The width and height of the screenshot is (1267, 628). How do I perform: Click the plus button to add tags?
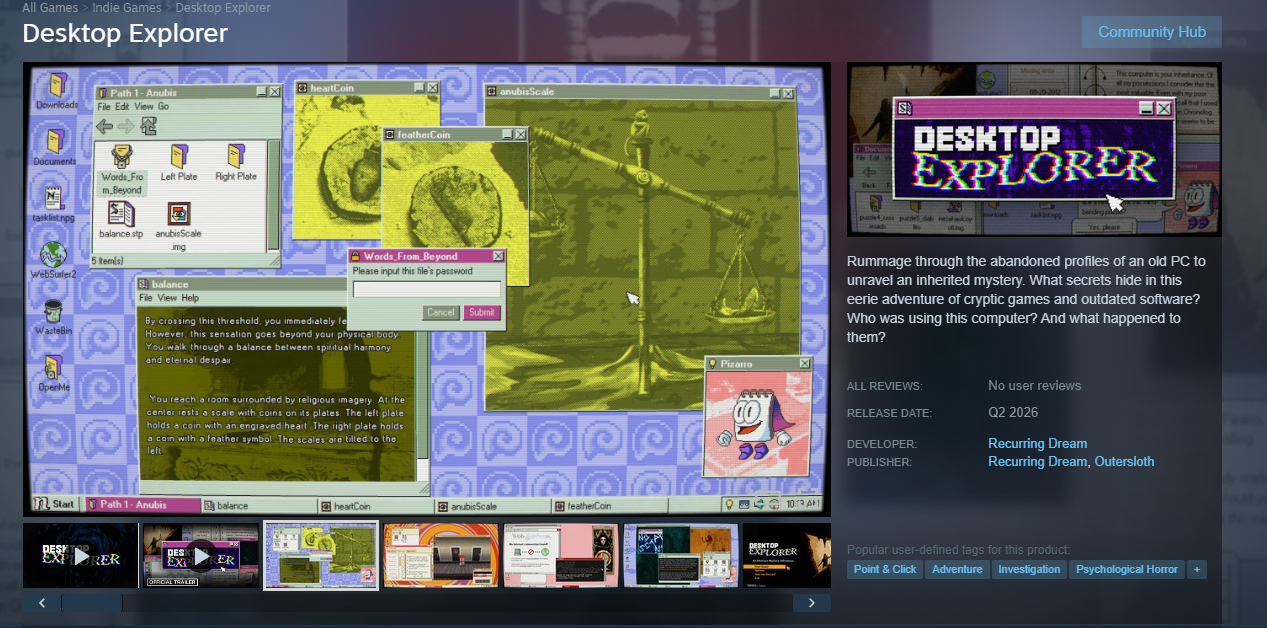(1197, 569)
